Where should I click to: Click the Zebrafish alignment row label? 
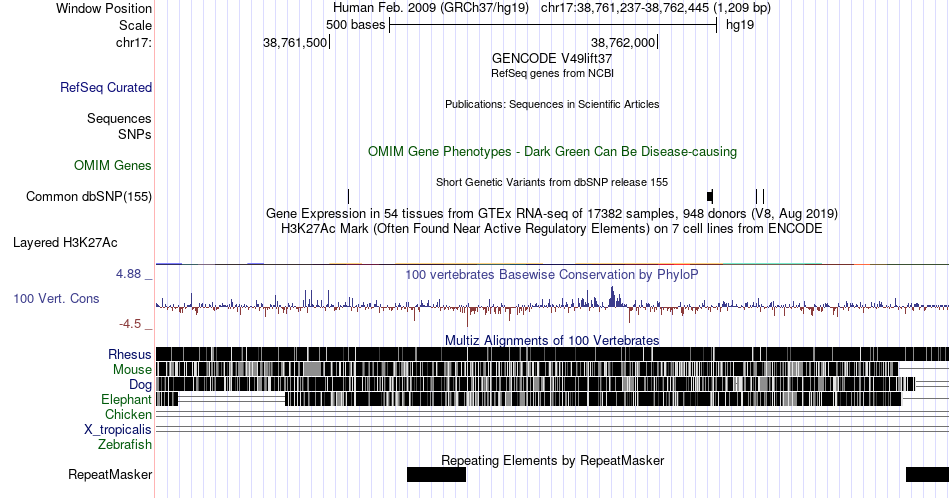pos(125,444)
